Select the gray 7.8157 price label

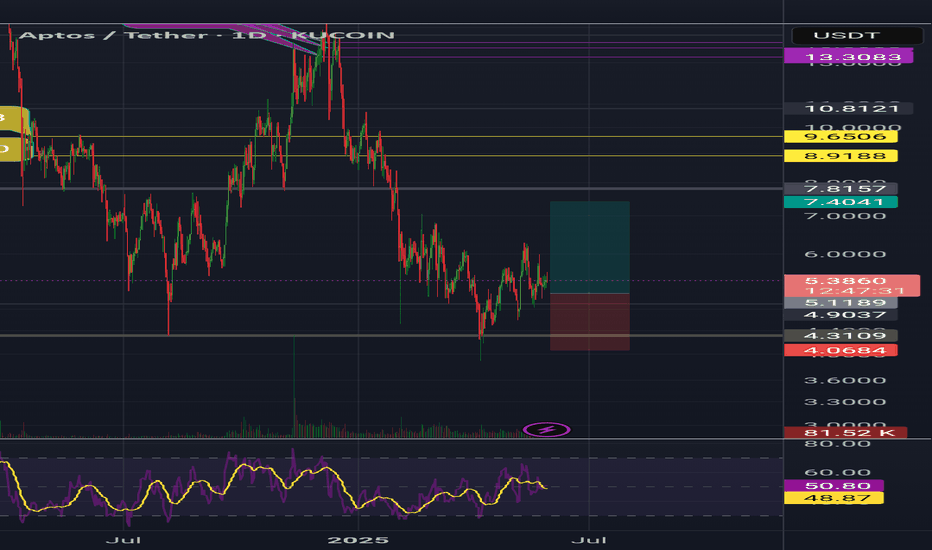(x=841, y=188)
